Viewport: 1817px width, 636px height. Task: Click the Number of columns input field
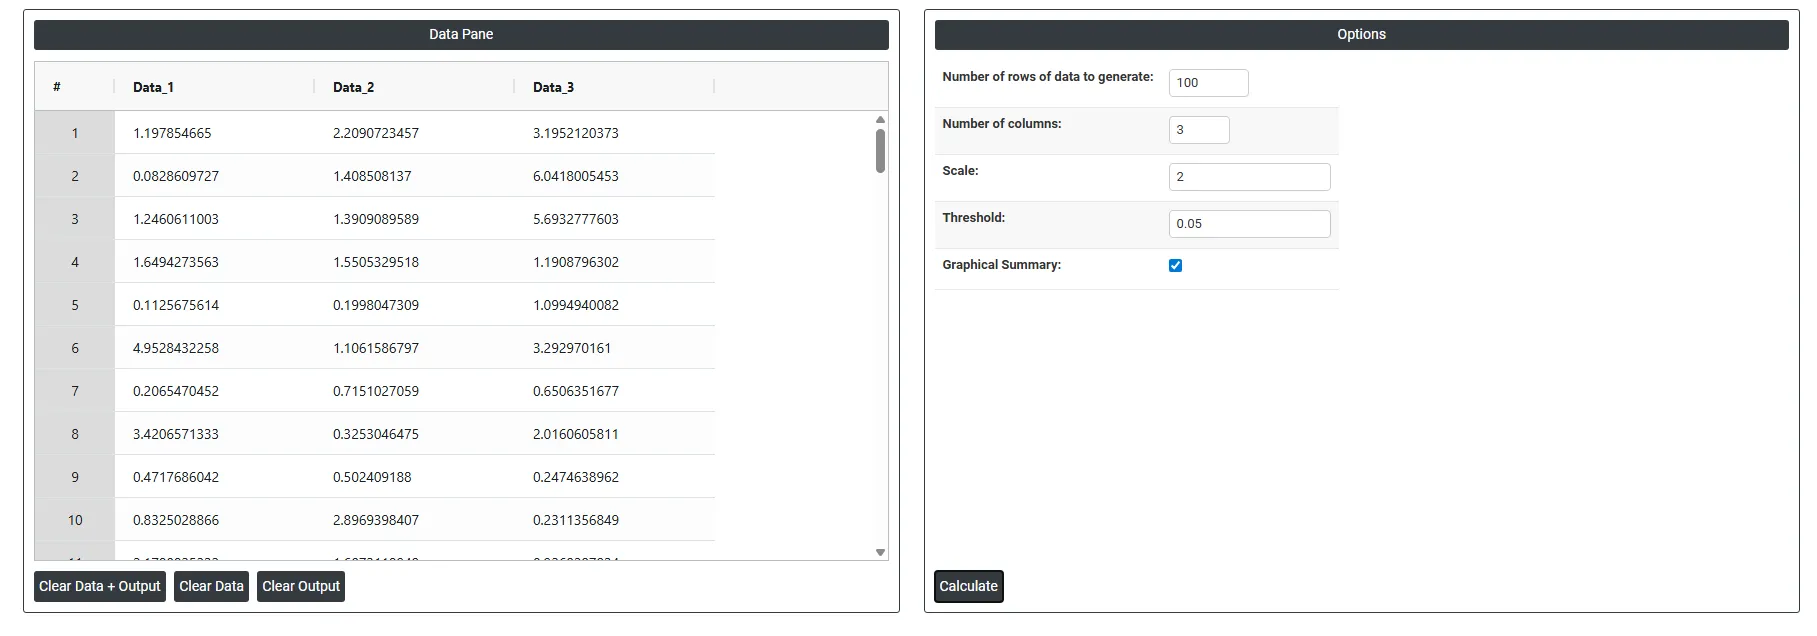click(1199, 130)
